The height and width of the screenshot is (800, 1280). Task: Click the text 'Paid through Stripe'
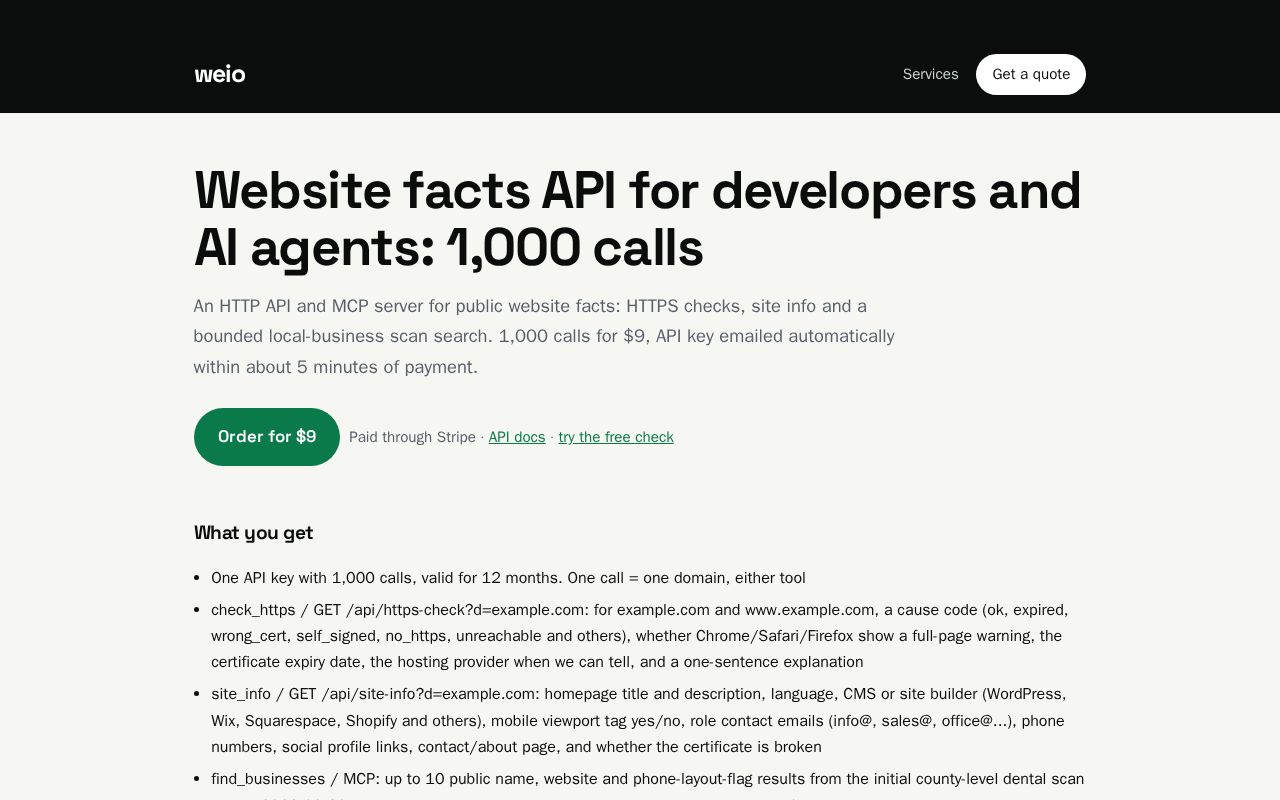tap(412, 437)
